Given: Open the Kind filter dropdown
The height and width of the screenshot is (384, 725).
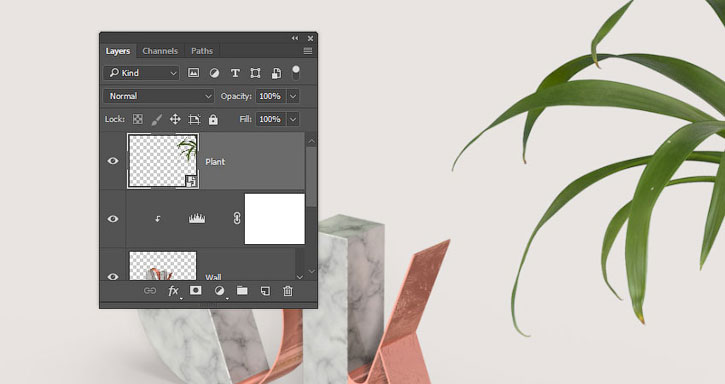Looking at the screenshot, I should [141, 73].
